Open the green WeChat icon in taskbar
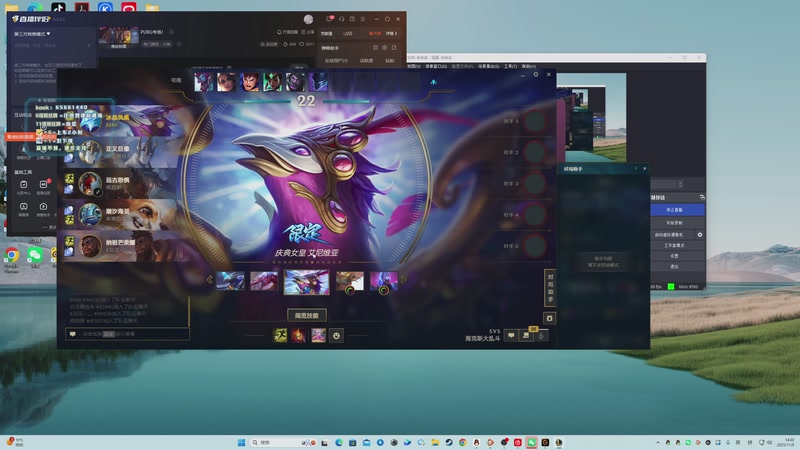This screenshot has height=450, width=800. click(531, 442)
